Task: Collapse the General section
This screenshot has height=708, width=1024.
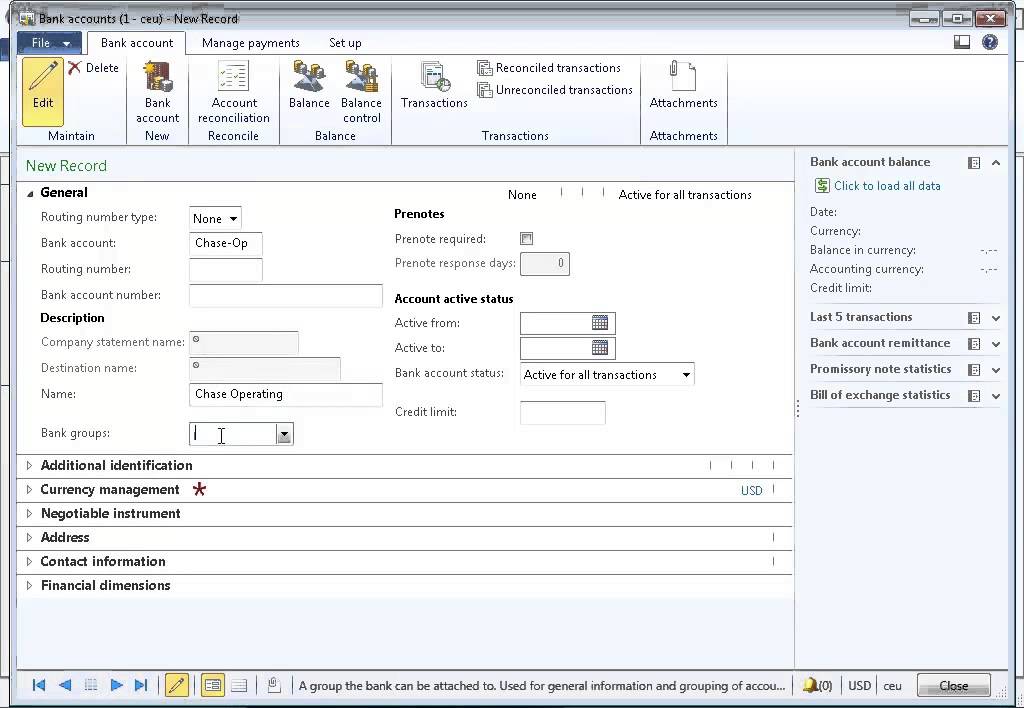Action: [29, 193]
